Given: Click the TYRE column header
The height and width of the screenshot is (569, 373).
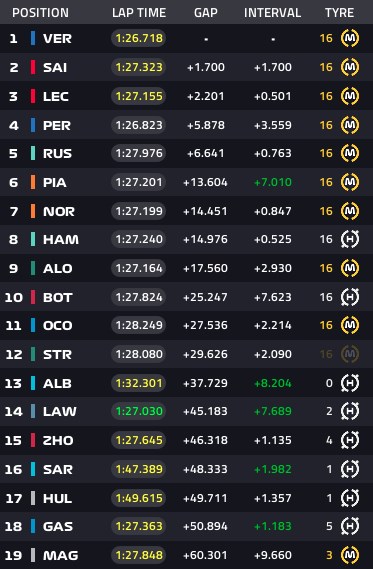Looking at the screenshot, I should pos(339,13).
